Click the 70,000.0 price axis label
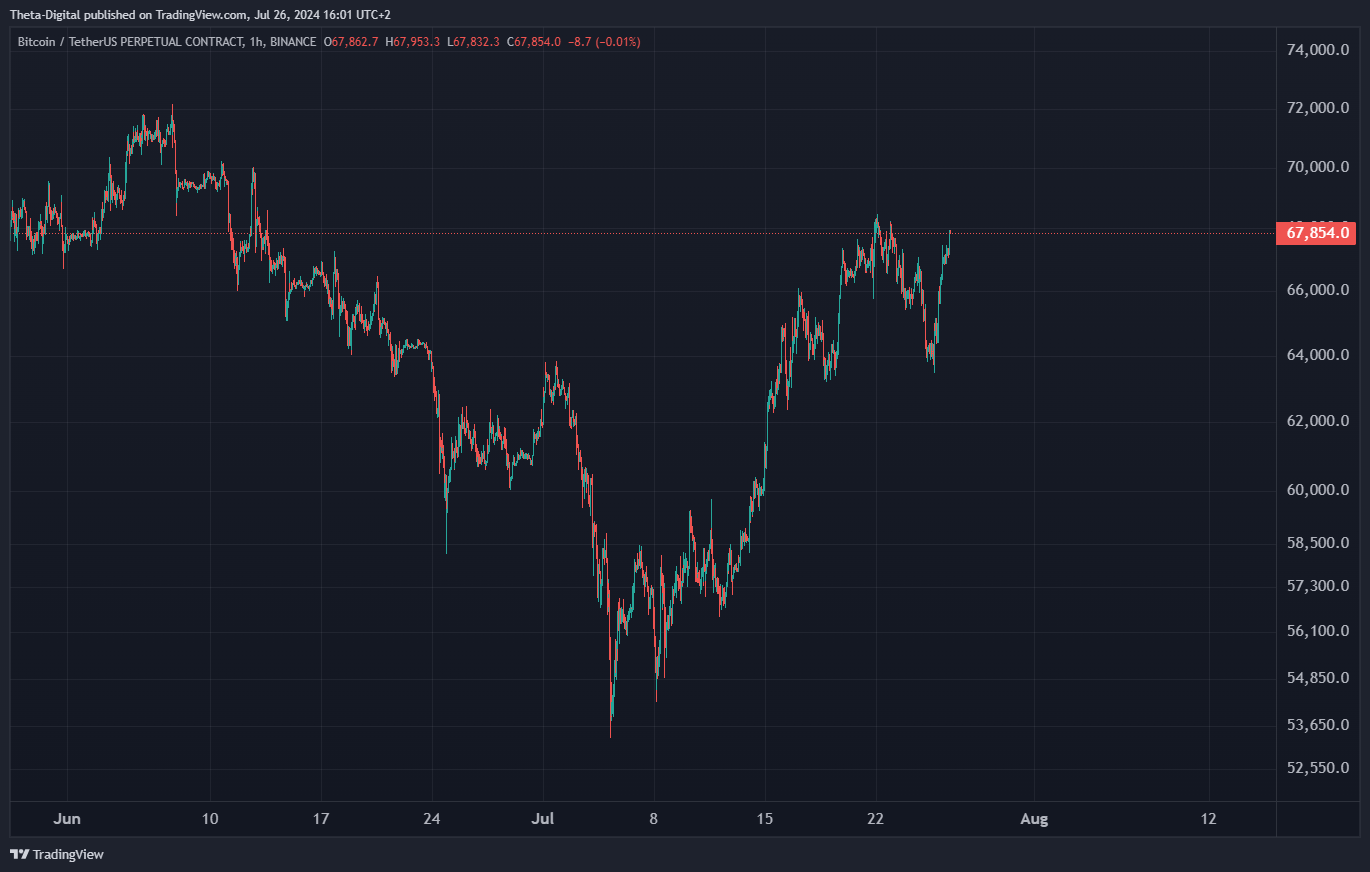The image size is (1370, 872). tap(1317, 167)
